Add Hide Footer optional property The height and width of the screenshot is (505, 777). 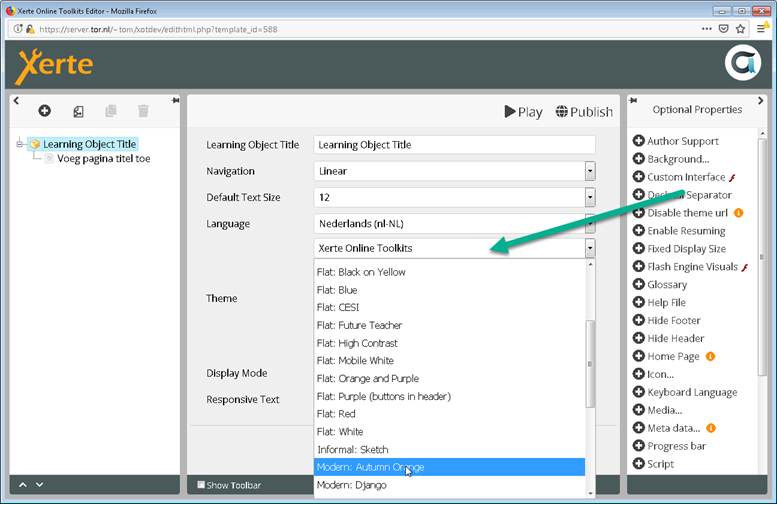(x=667, y=321)
